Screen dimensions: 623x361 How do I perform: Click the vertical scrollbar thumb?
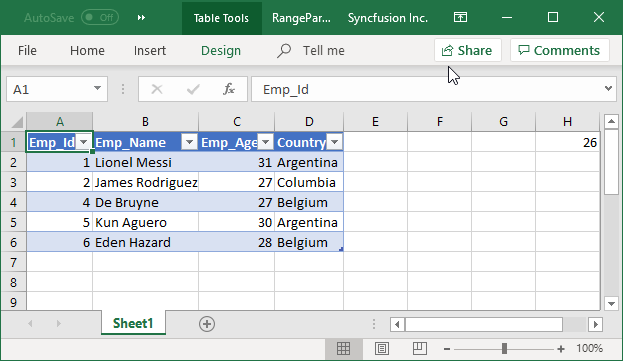[611, 162]
